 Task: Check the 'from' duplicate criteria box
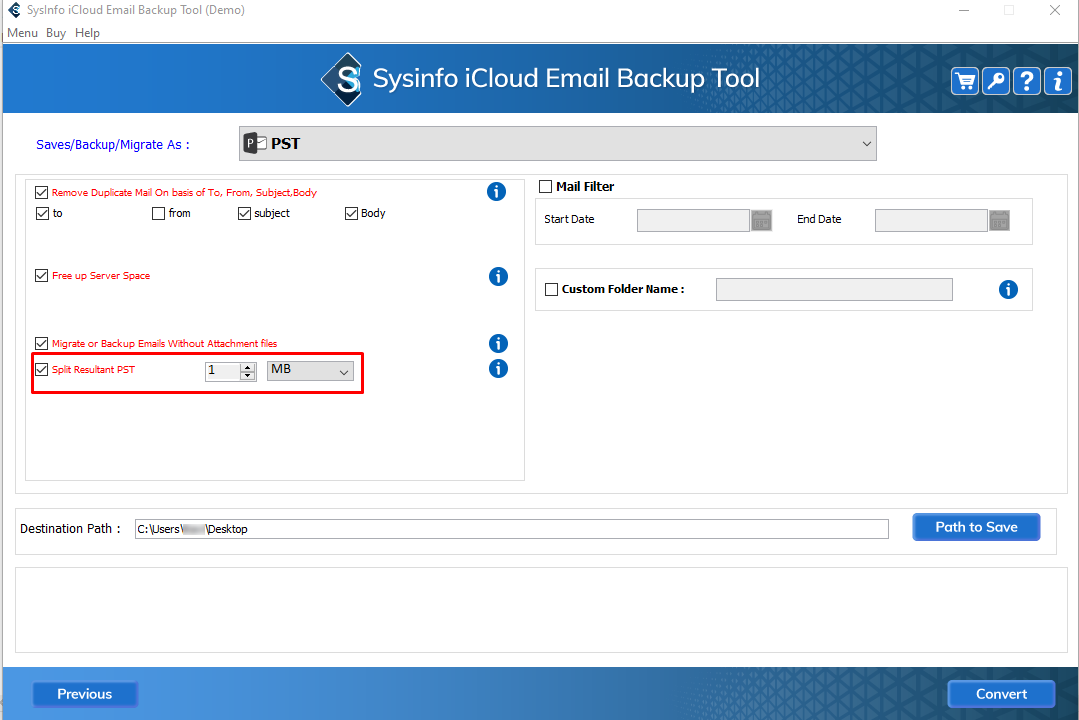pos(159,213)
